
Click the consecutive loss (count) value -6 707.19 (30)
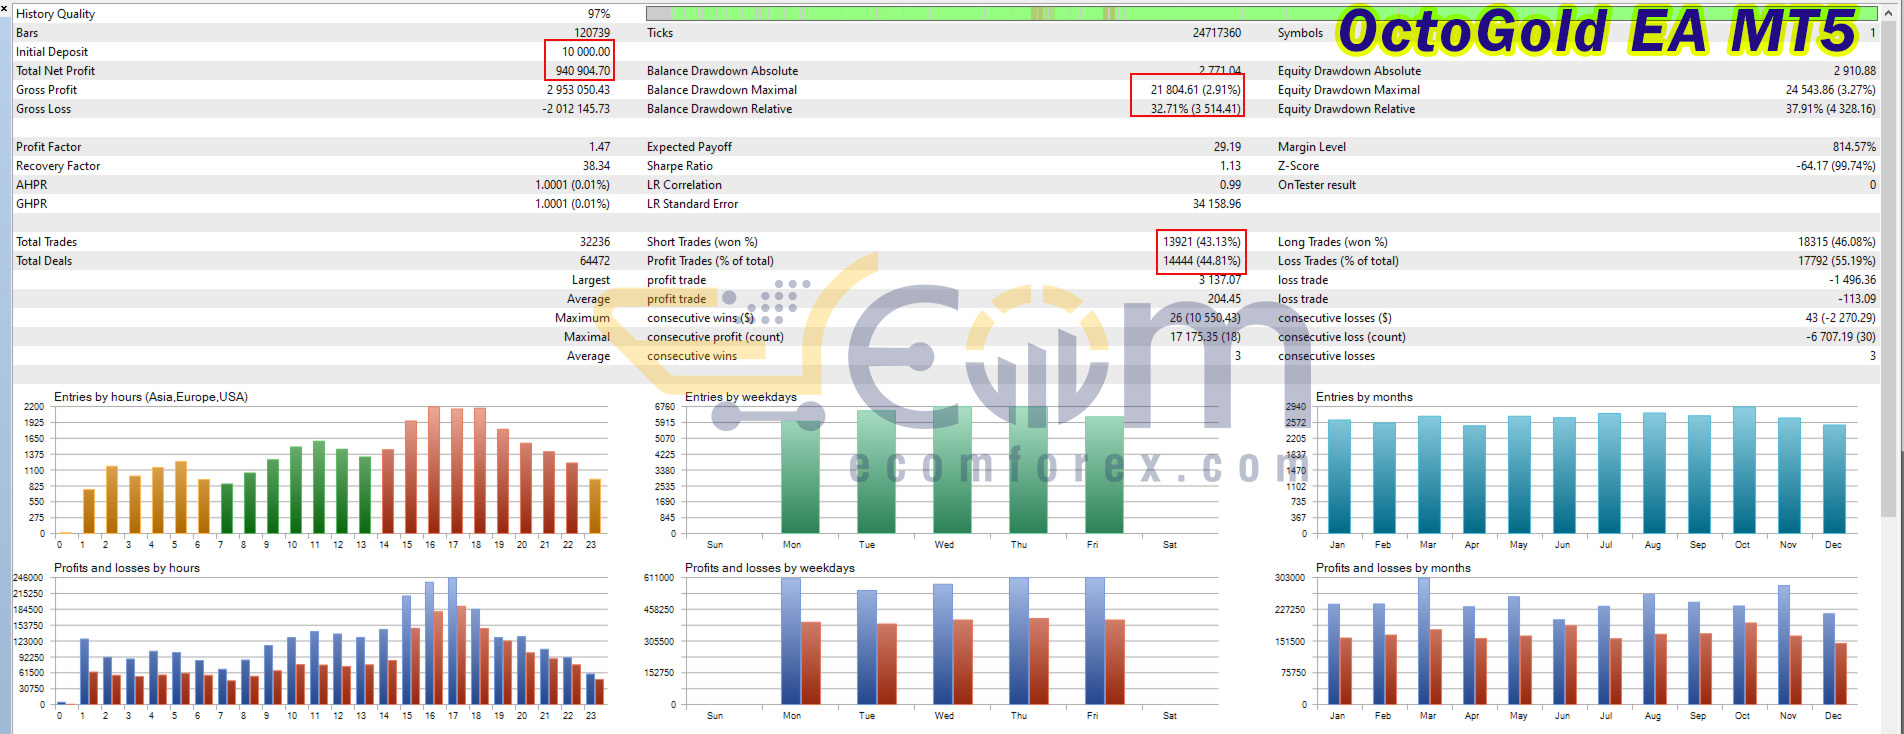pos(1841,337)
